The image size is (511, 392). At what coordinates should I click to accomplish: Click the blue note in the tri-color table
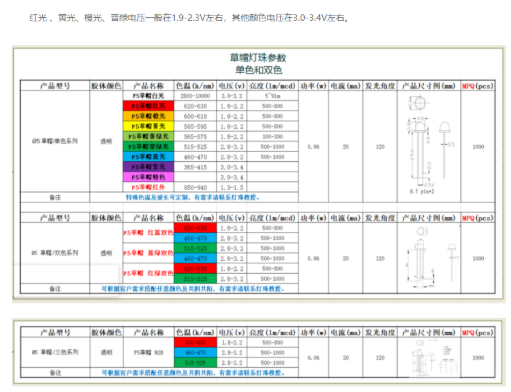(193, 373)
